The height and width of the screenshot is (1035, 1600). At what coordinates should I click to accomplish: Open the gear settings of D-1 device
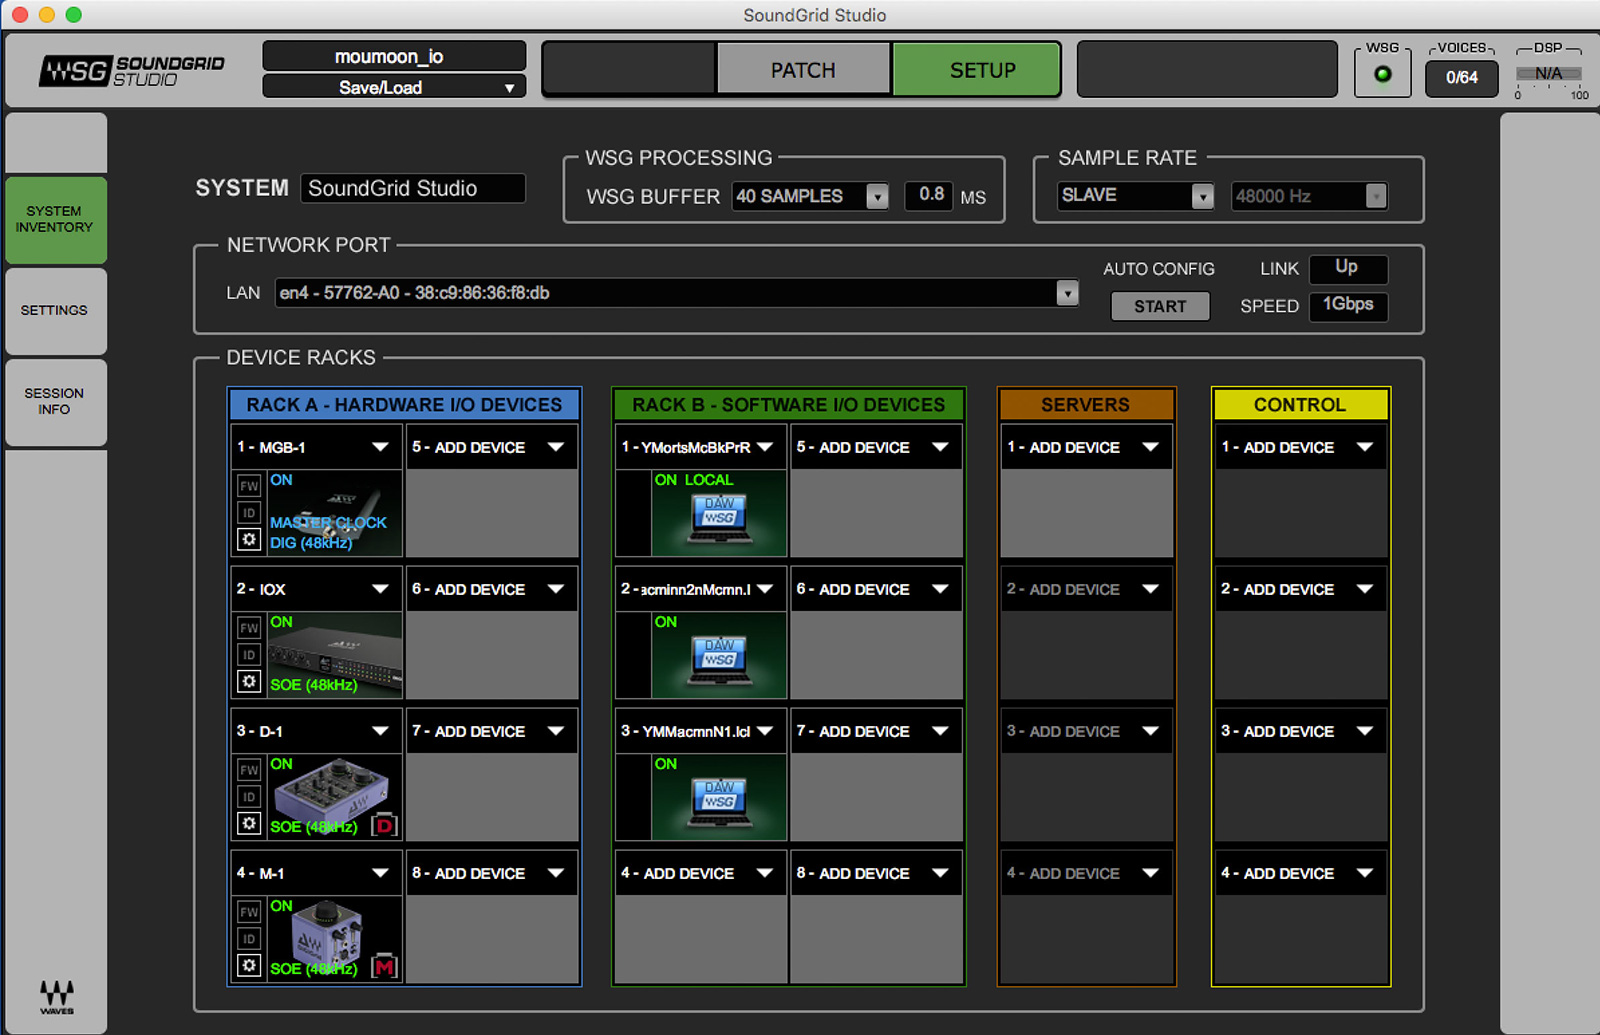[249, 824]
